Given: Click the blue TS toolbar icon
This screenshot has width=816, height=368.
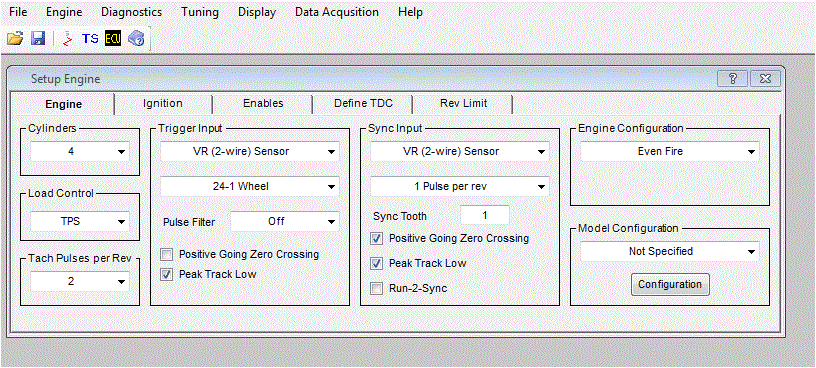Looking at the screenshot, I should pyautogui.click(x=91, y=39).
